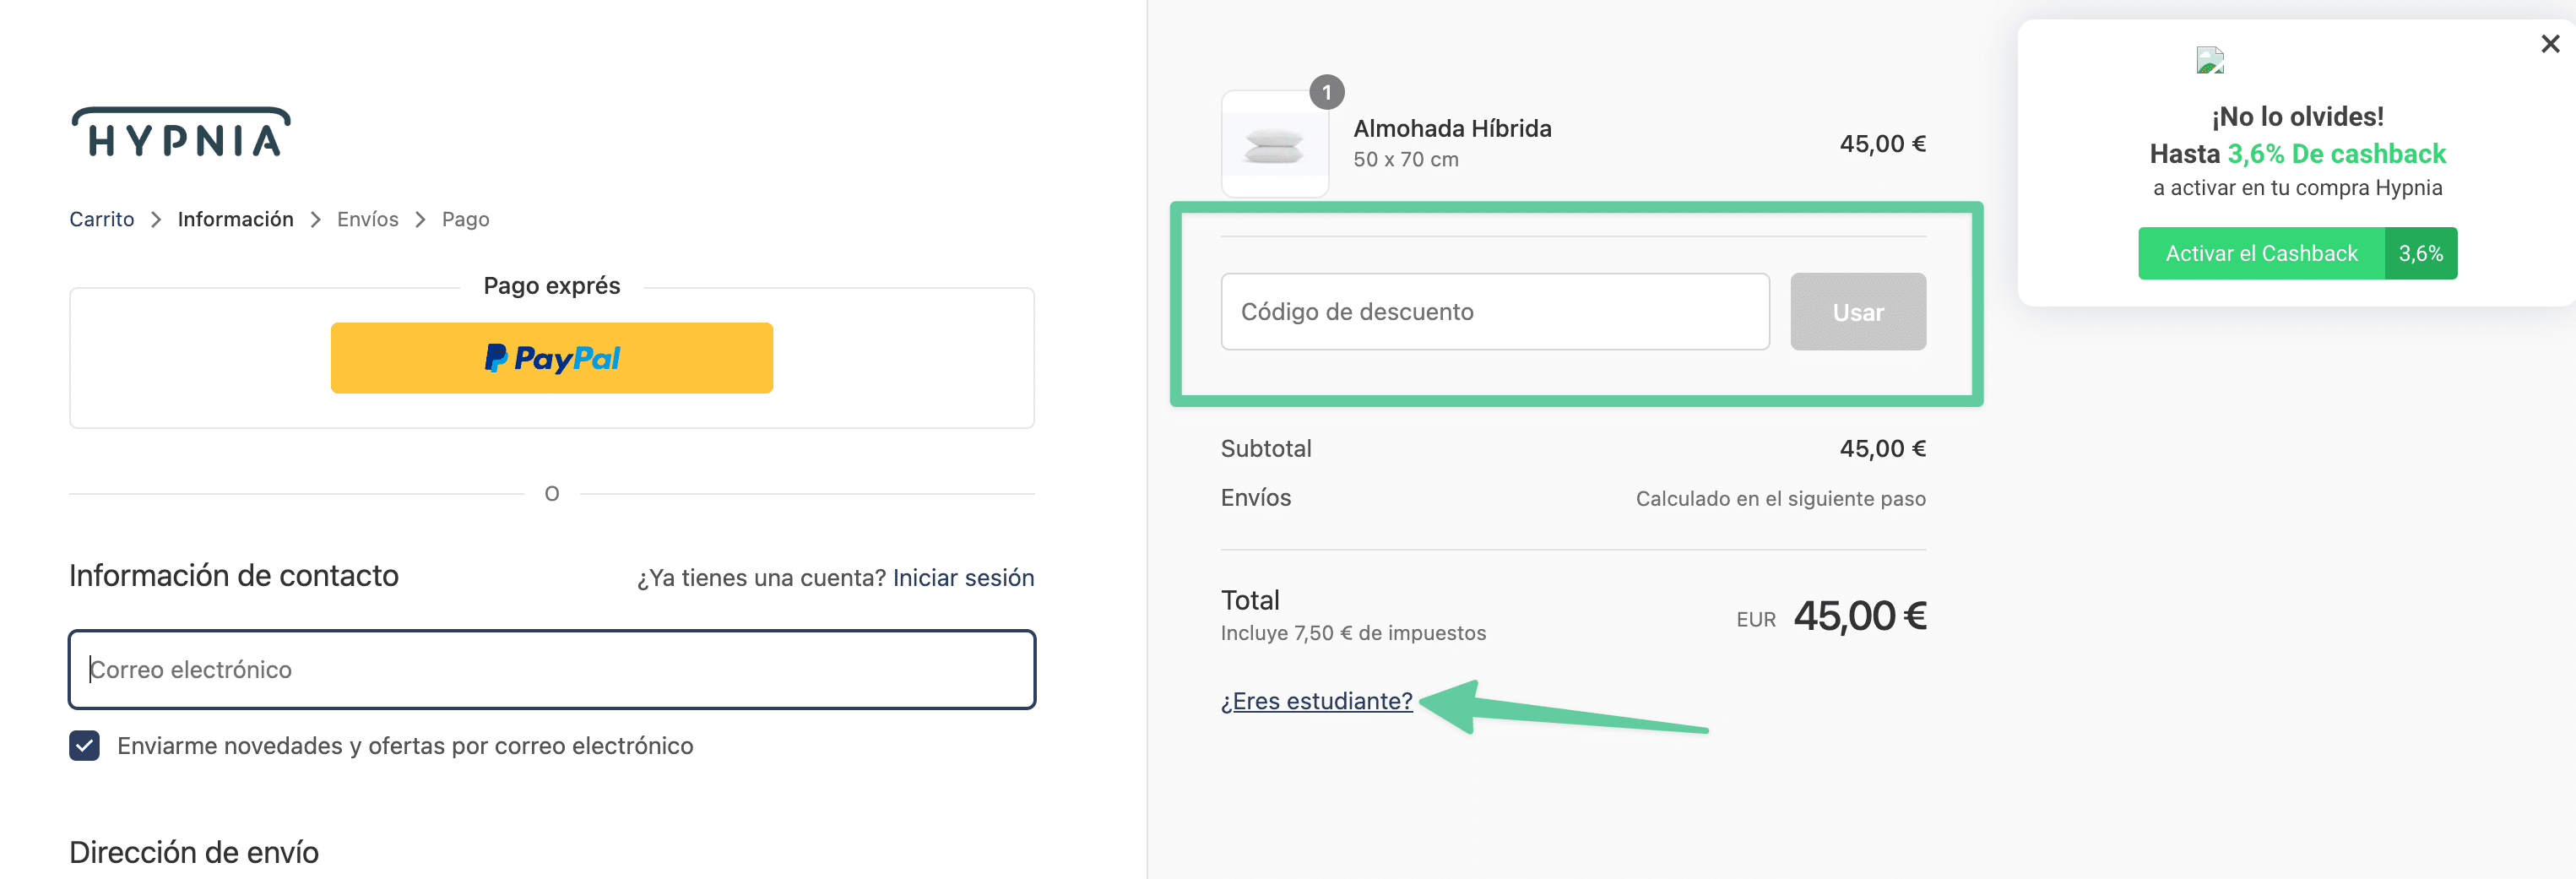The image size is (2576, 879).
Task: Click the 3,6% cashback percentage badge
Action: click(2420, 253)
